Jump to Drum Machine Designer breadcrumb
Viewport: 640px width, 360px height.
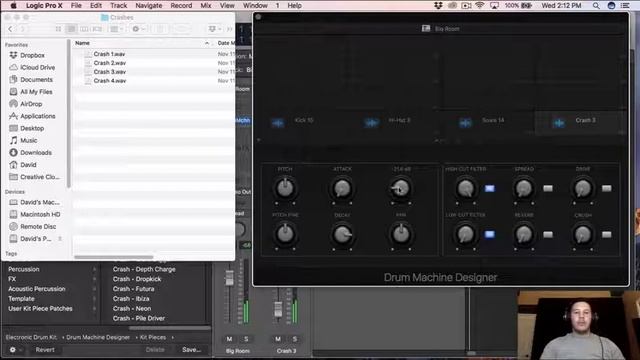click(98, 338)
